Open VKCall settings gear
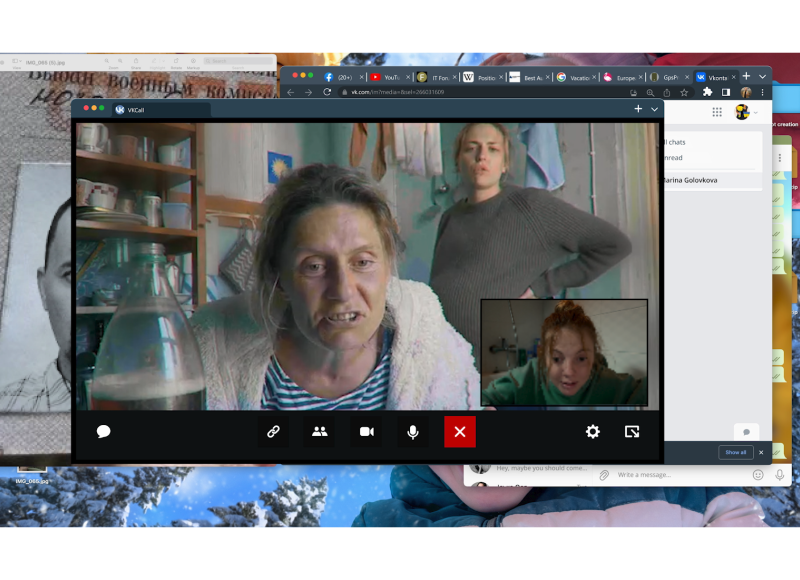The height and width of the screenshot is (580, 800). (592, 432)
